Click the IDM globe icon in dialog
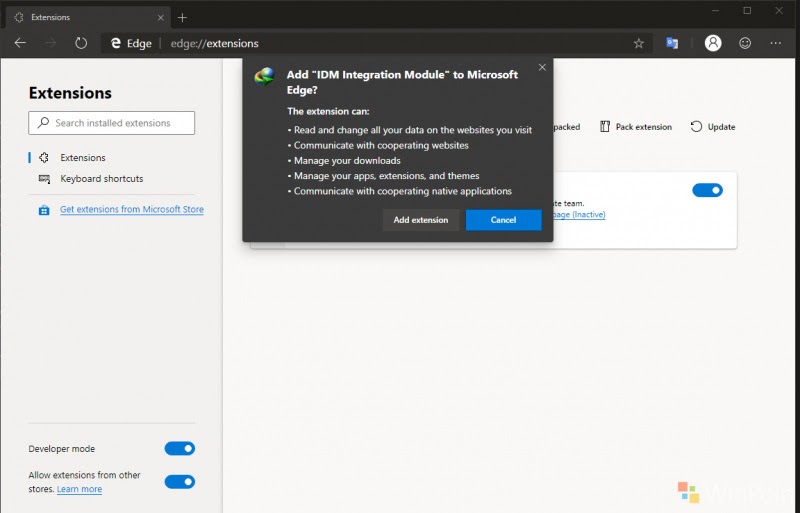800x513 pixels. (x=264, y=77)
